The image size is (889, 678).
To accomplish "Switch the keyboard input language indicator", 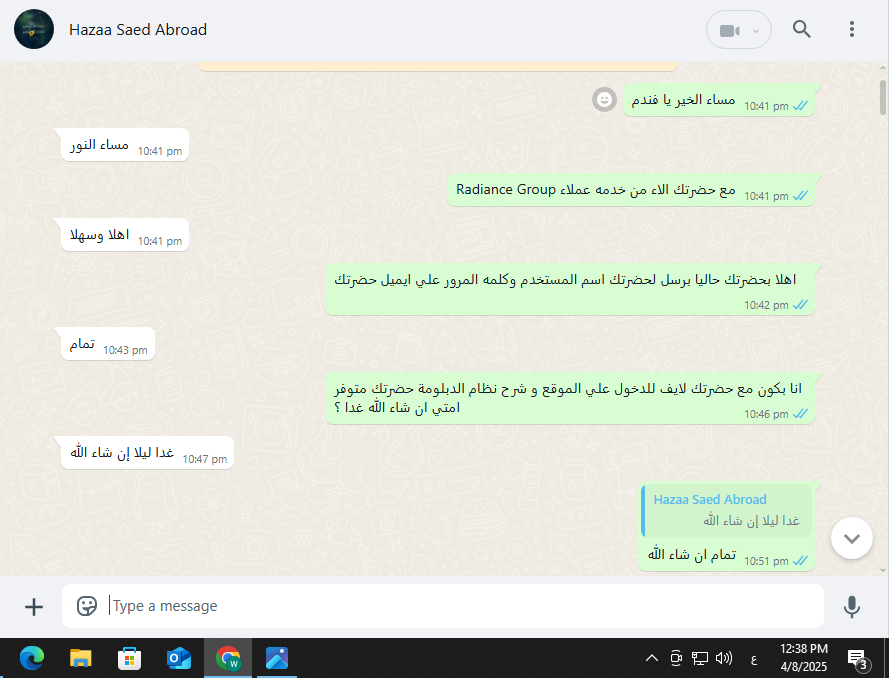I will pyautogui.click(x=754, y=659).
